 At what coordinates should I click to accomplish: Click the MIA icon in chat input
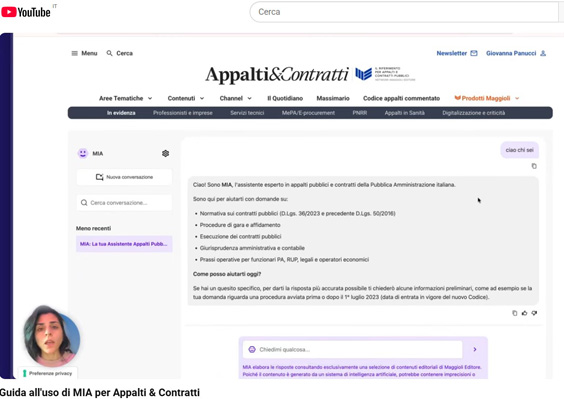tap(252, 349)
